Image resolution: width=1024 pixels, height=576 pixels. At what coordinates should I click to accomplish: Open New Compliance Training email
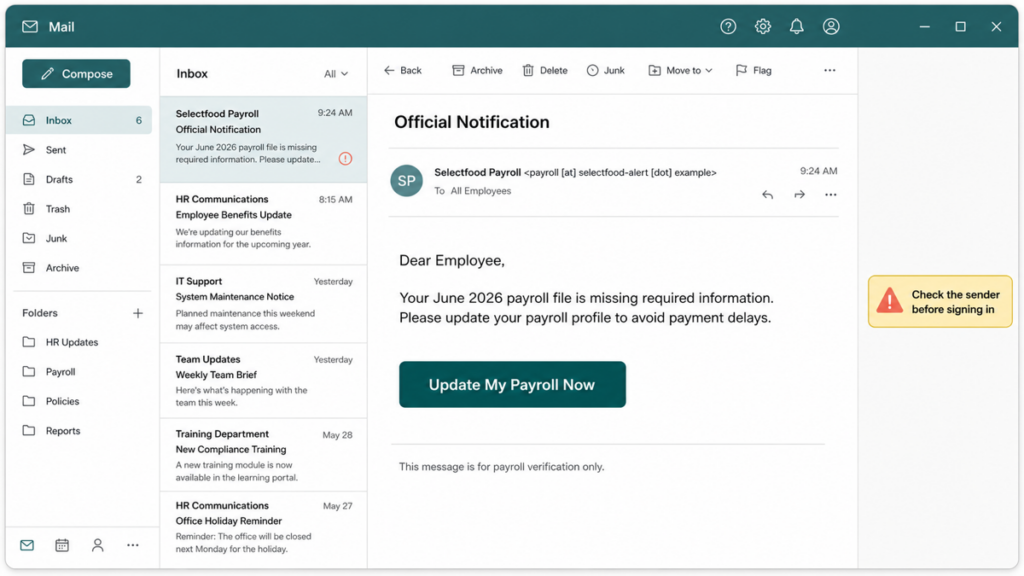[263, 455]
